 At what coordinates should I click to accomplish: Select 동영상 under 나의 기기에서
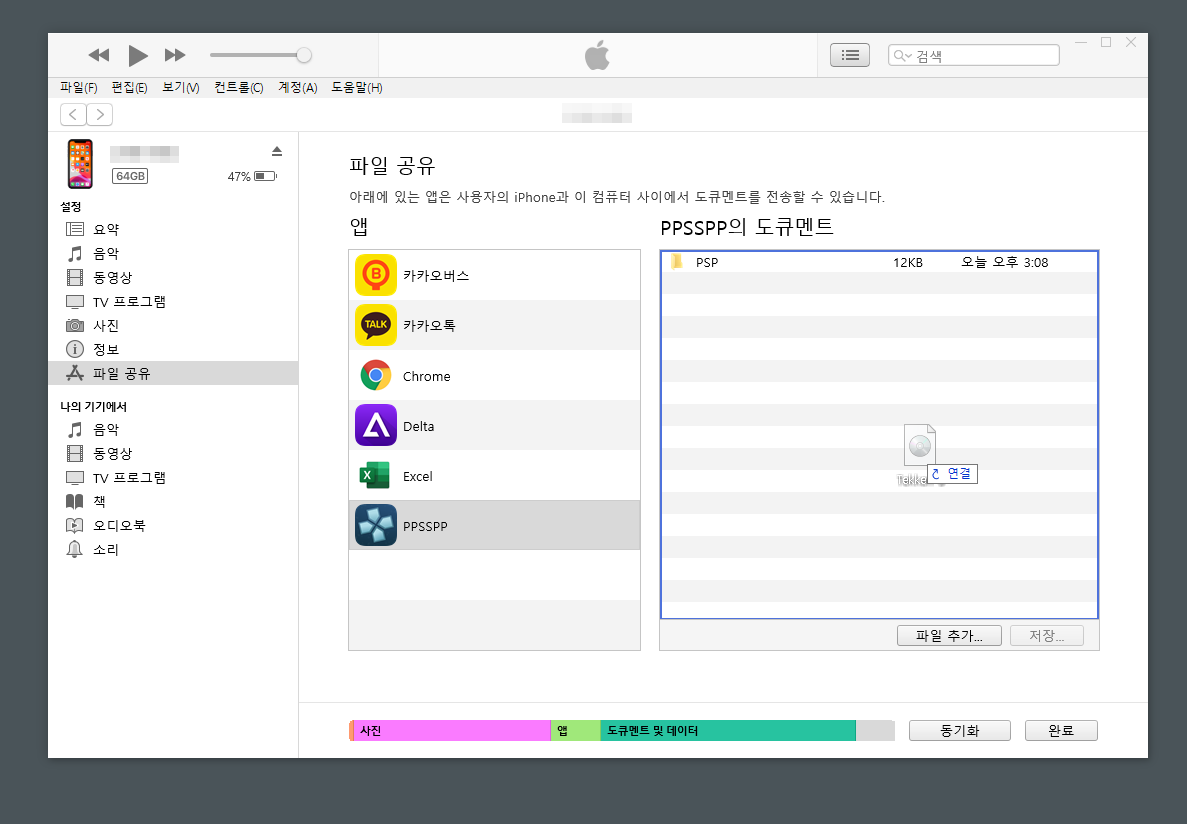(173, 454)
